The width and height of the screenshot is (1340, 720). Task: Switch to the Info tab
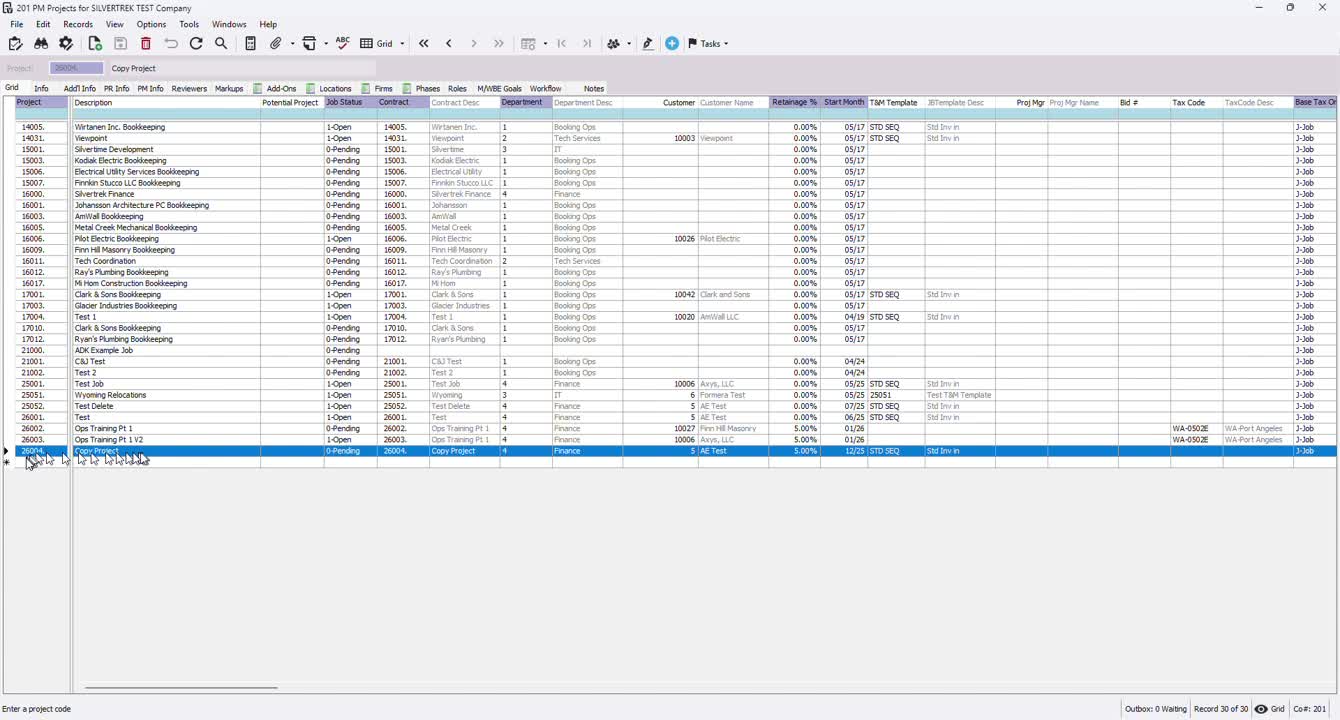click(x=41, y=89)
